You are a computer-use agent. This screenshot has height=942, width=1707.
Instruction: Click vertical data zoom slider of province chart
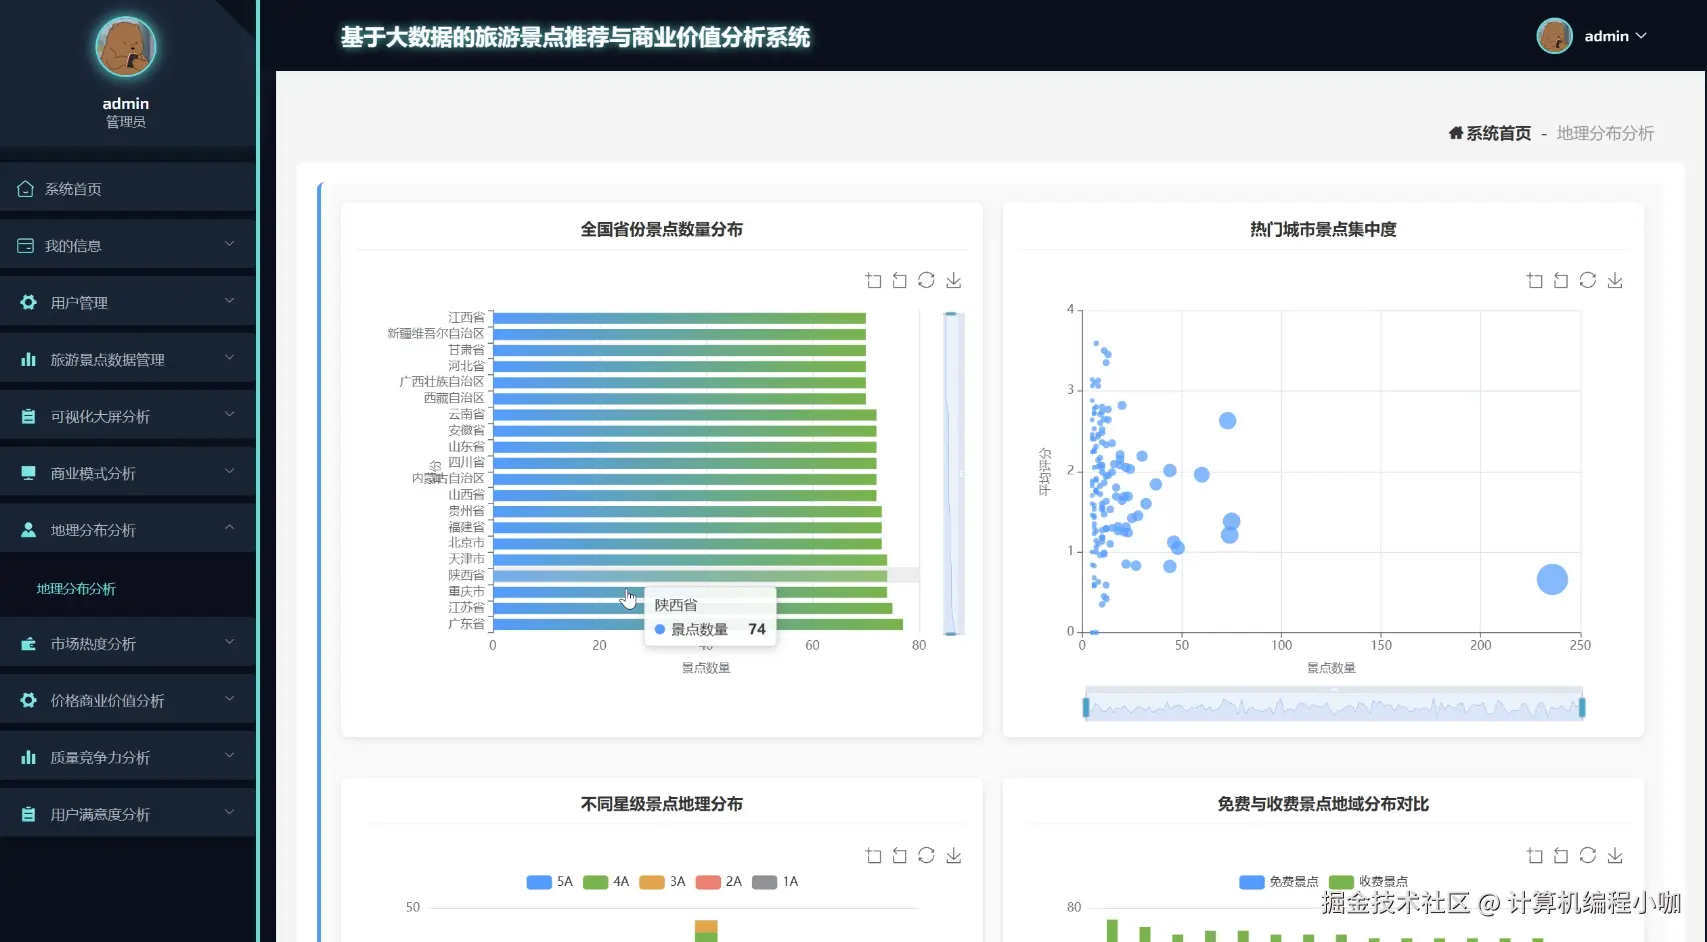pos(953,473)
